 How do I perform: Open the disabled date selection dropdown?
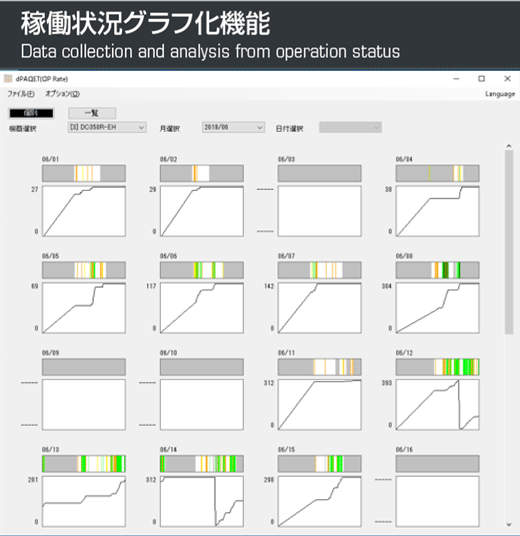[x=350, y=128]
